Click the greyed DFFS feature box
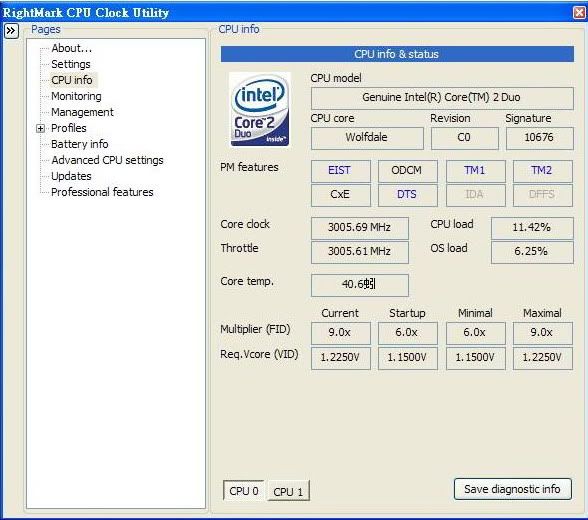588x520 pixels. point(542,195)
